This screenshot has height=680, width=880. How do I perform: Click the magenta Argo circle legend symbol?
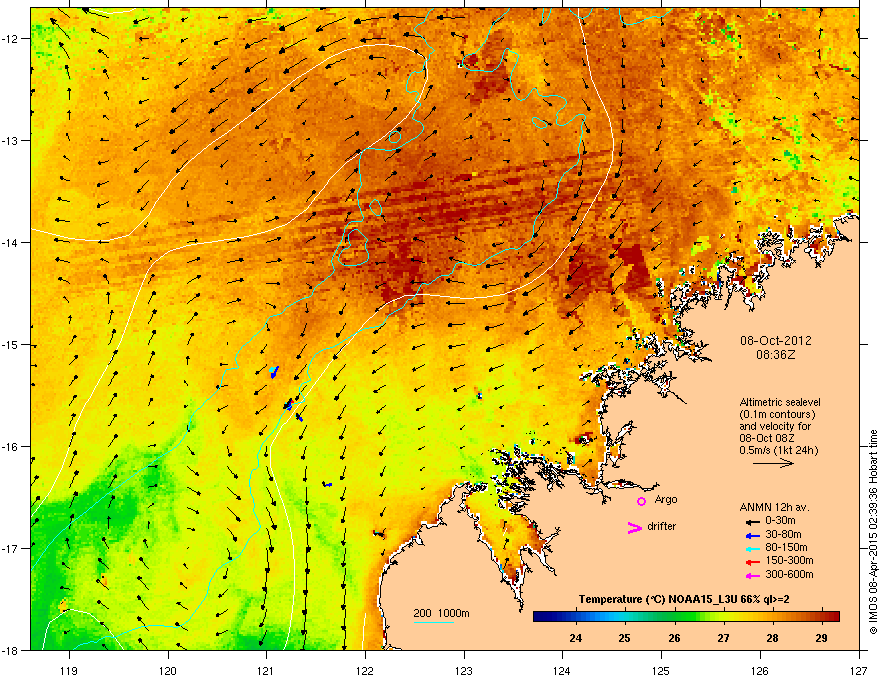click(641, 501)
